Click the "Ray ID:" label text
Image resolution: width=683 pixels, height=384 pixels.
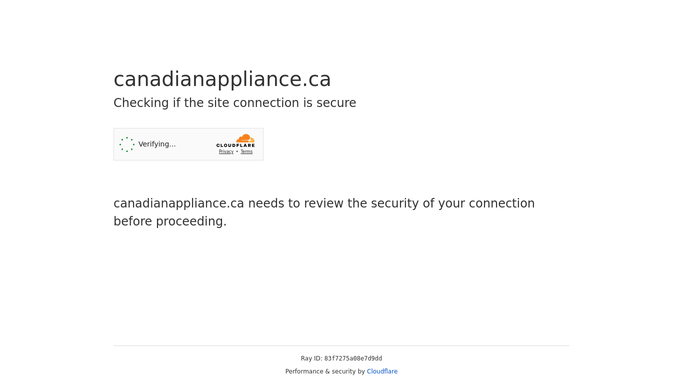pos(311,359)
